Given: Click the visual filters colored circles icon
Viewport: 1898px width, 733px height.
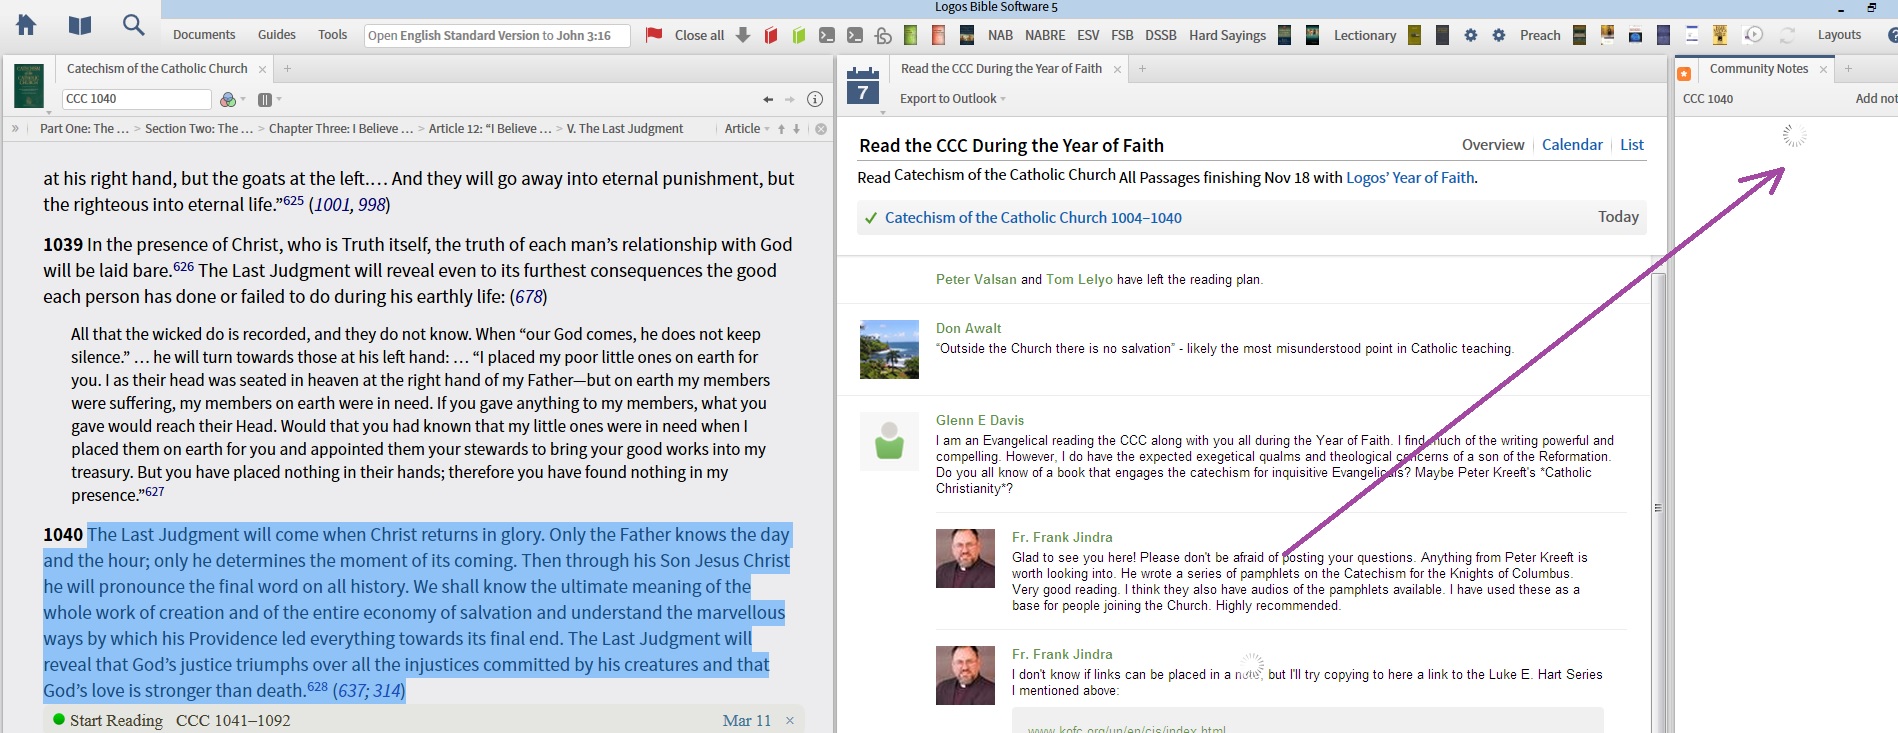Looking at the screenshot, I should (x=228, y=99).
